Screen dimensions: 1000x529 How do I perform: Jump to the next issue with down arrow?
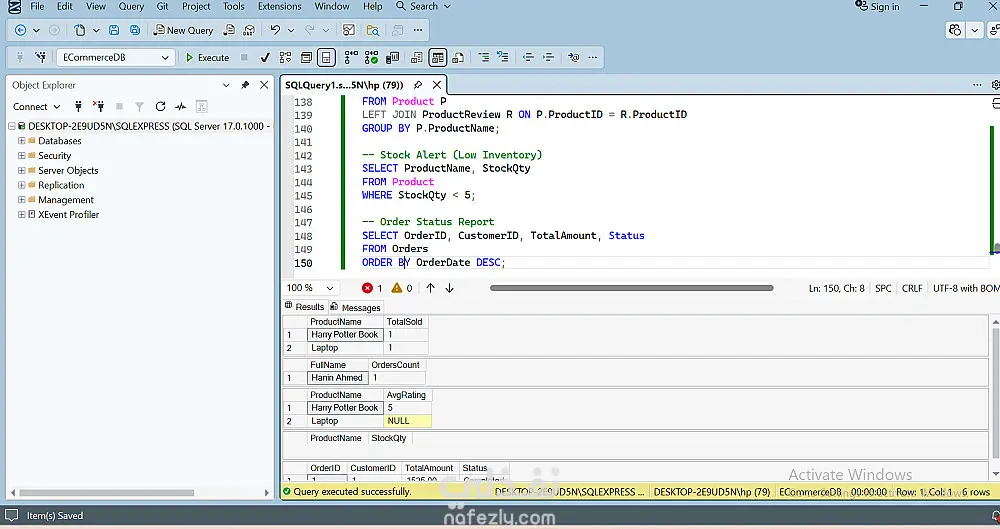(450, 288)
